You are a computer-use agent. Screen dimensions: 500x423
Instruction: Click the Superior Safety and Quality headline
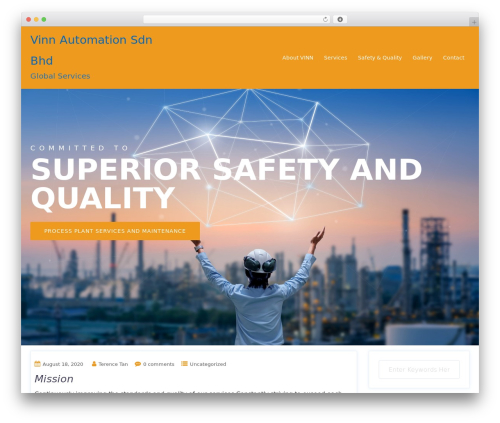[226, 184]
